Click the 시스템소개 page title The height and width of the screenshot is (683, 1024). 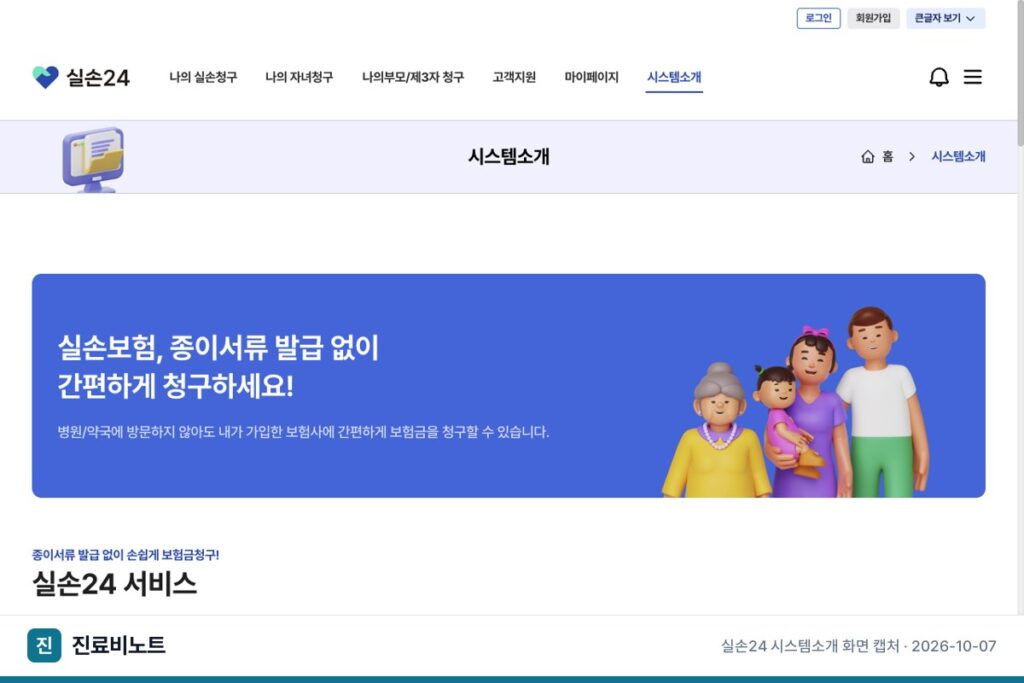(x=509, y=157)
